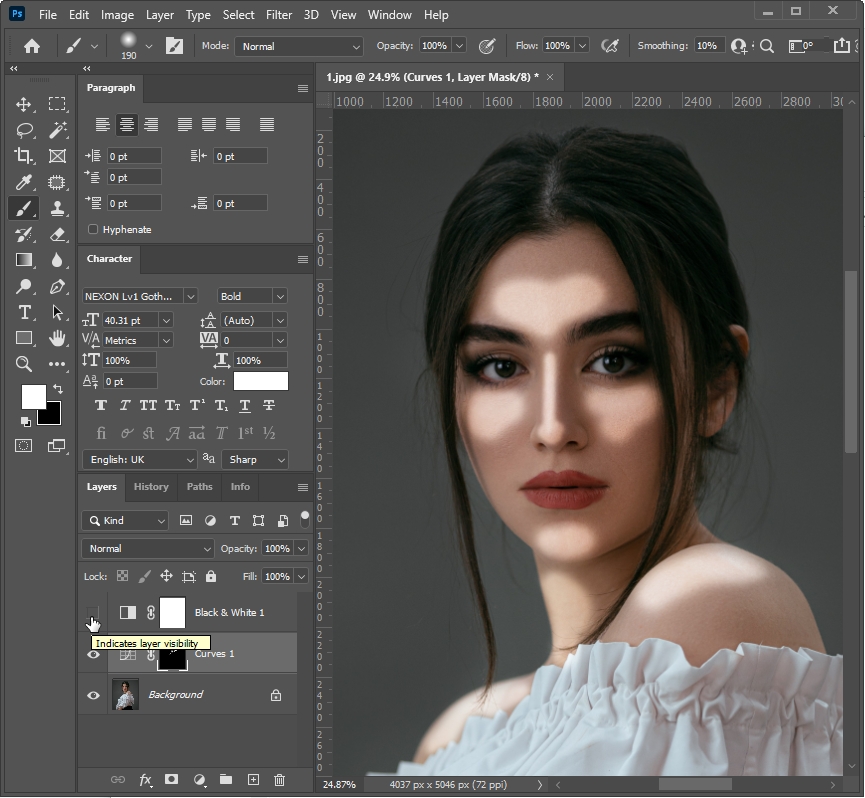Create a new layer
Viewport: 865px width, 798px height.
click(253, 779)
